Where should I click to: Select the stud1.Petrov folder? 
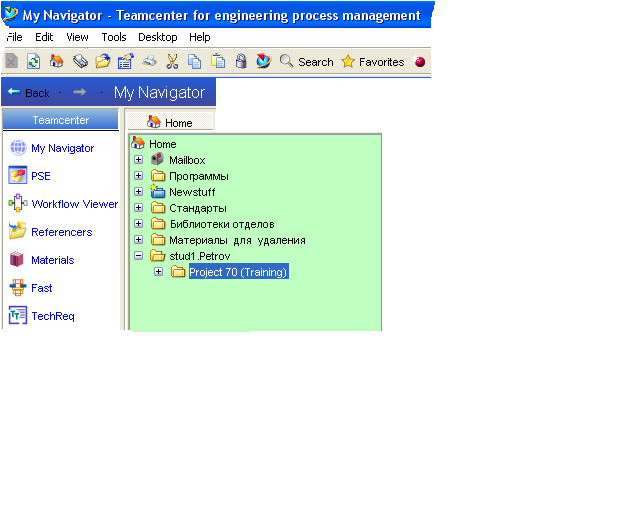click(200, 256)
